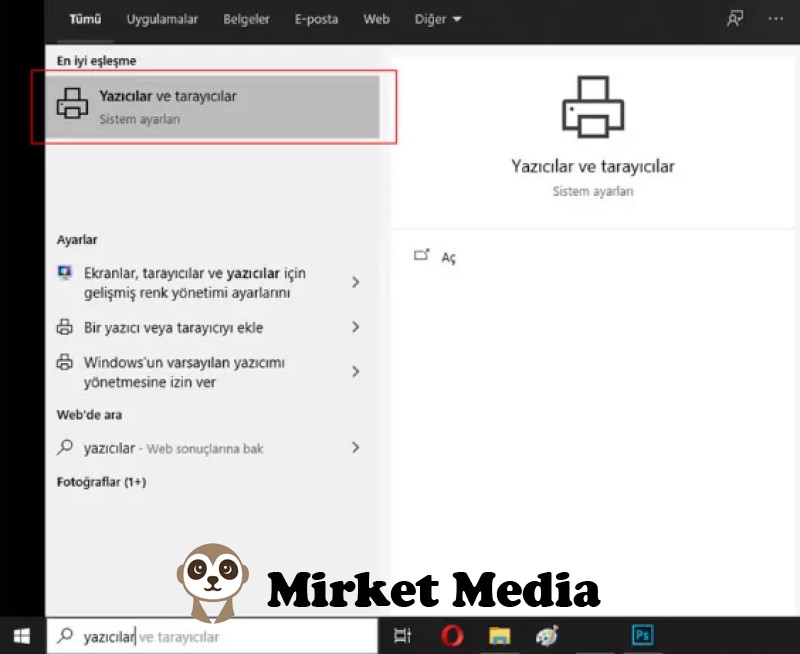Open File Explorer from taskbar

pyautogui.click(x=499, y=636)
